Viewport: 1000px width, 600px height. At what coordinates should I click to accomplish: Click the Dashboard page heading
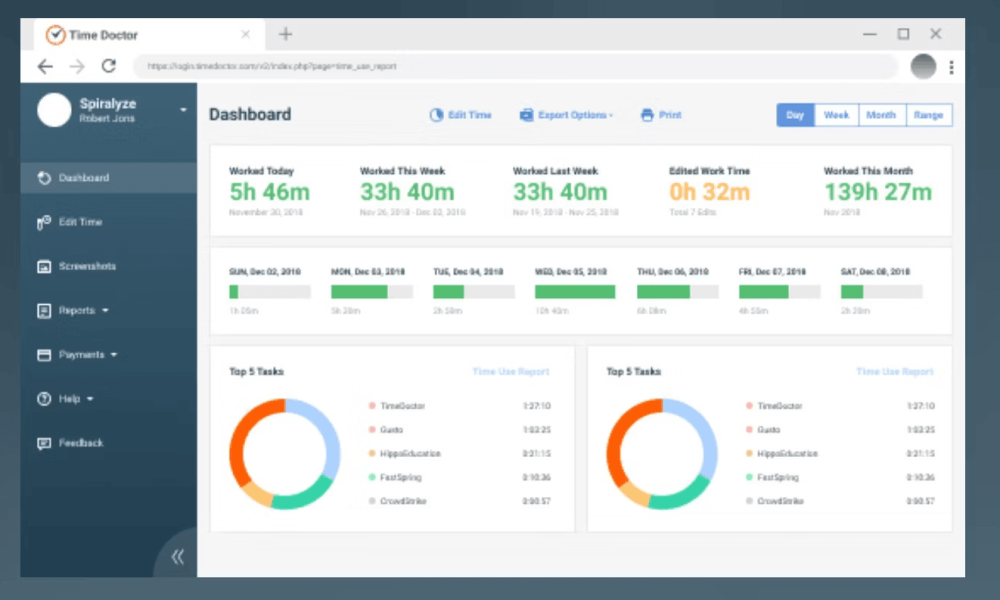tap(250, 115)
